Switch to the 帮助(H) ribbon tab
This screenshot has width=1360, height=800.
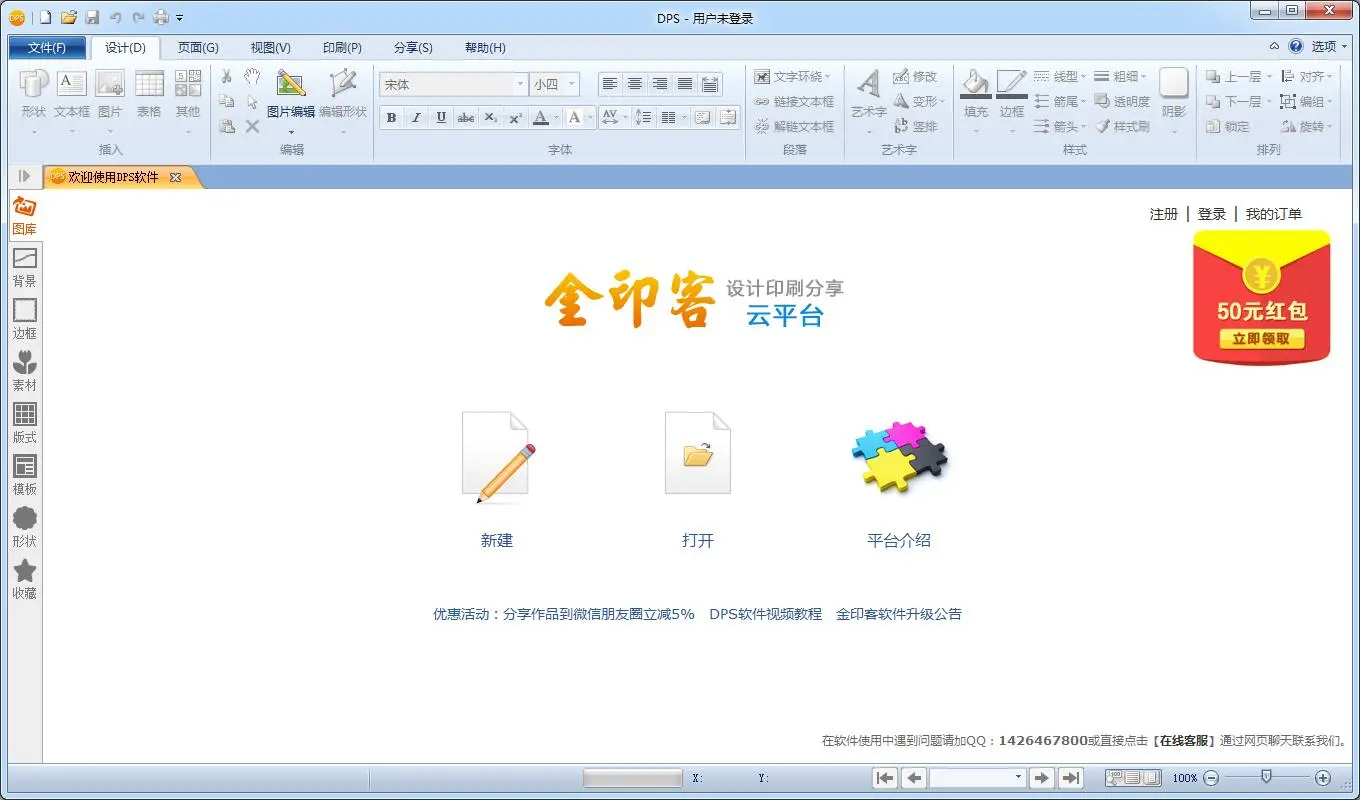485,47
